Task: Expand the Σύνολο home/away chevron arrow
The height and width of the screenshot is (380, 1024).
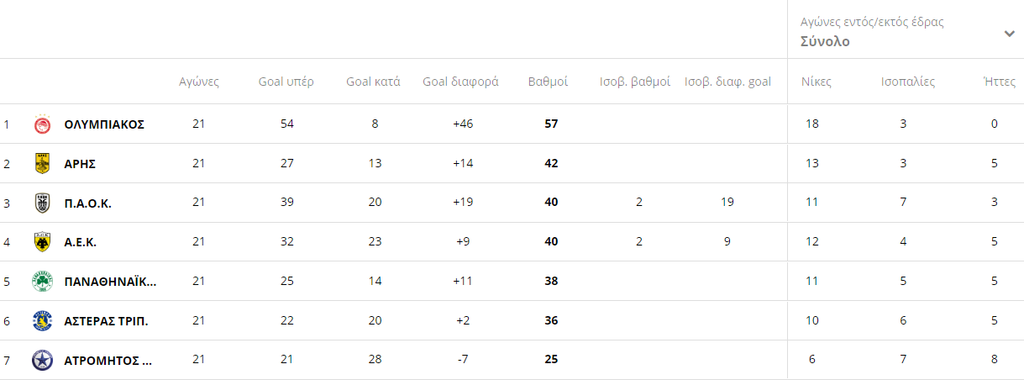Action: click(x=1009, y=35)
